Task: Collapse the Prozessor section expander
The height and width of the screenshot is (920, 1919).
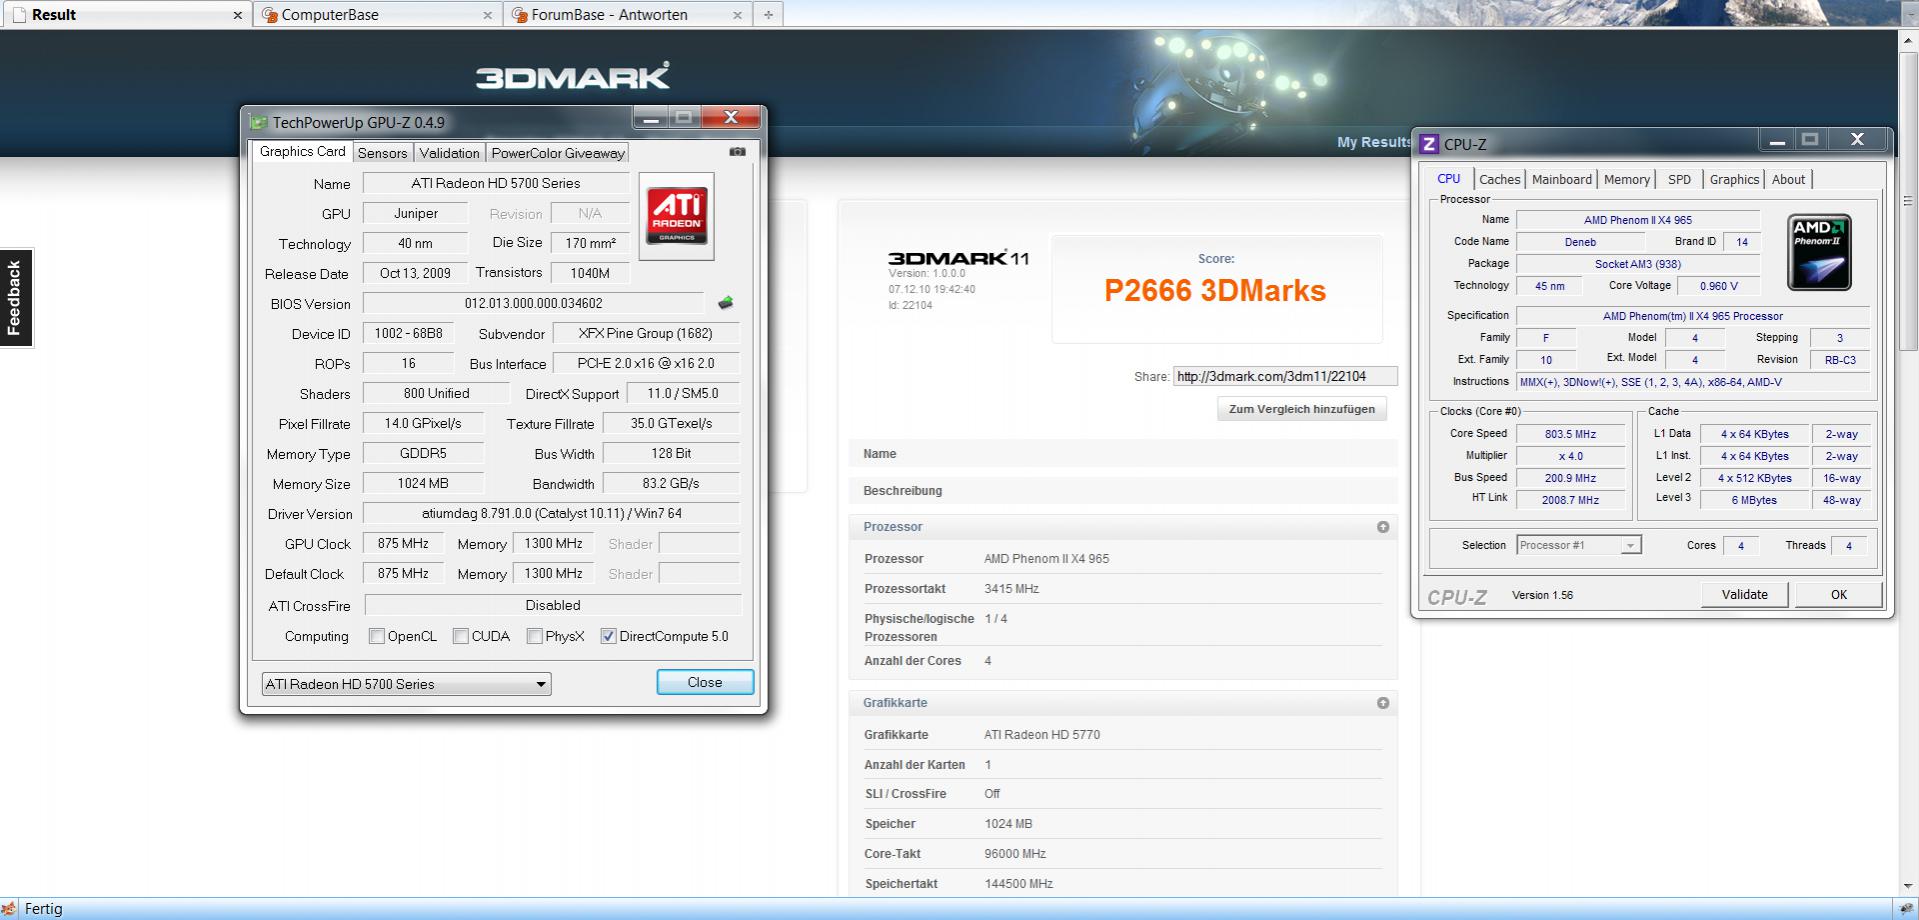Action: point(1383,527)
